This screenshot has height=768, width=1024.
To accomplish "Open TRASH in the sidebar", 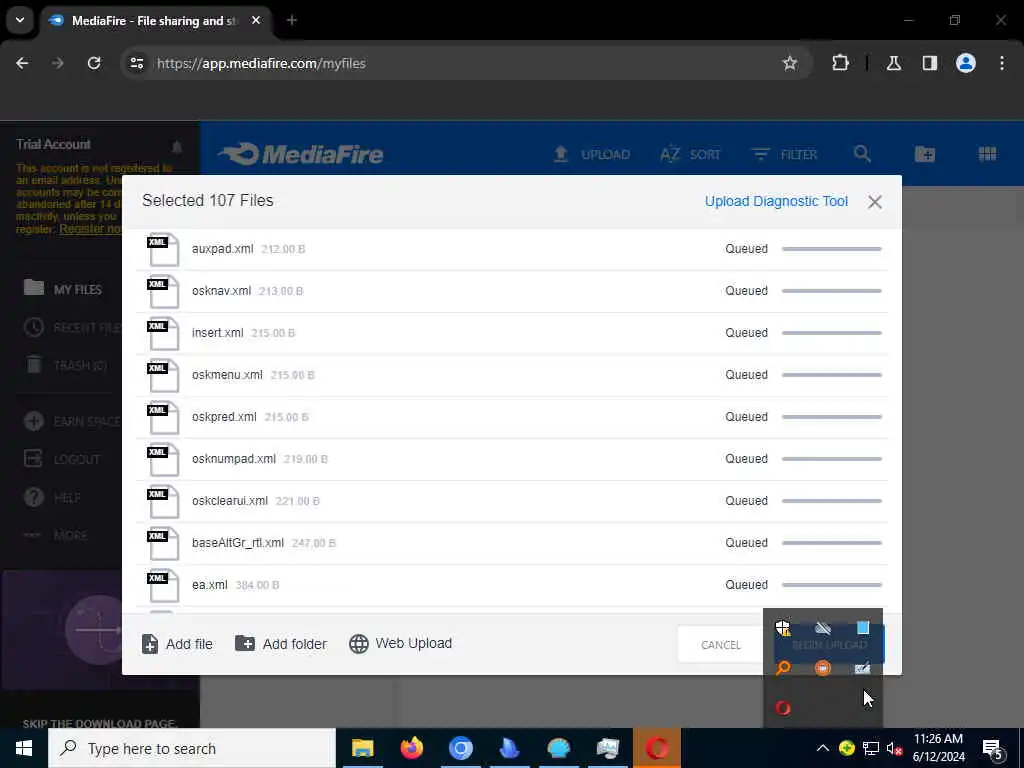I will point(66,365).
